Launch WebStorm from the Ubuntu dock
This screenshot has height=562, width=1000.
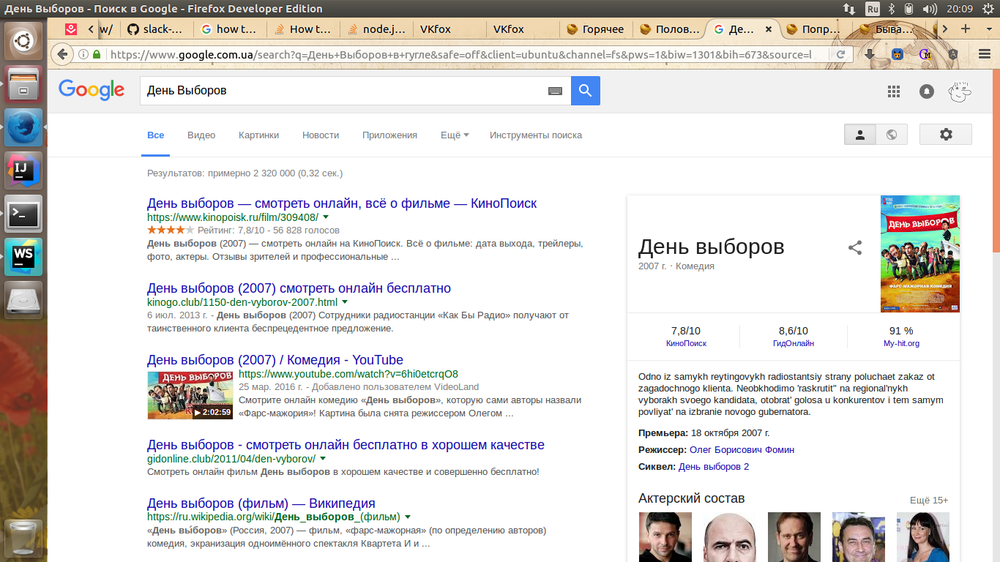coord(23,256)
